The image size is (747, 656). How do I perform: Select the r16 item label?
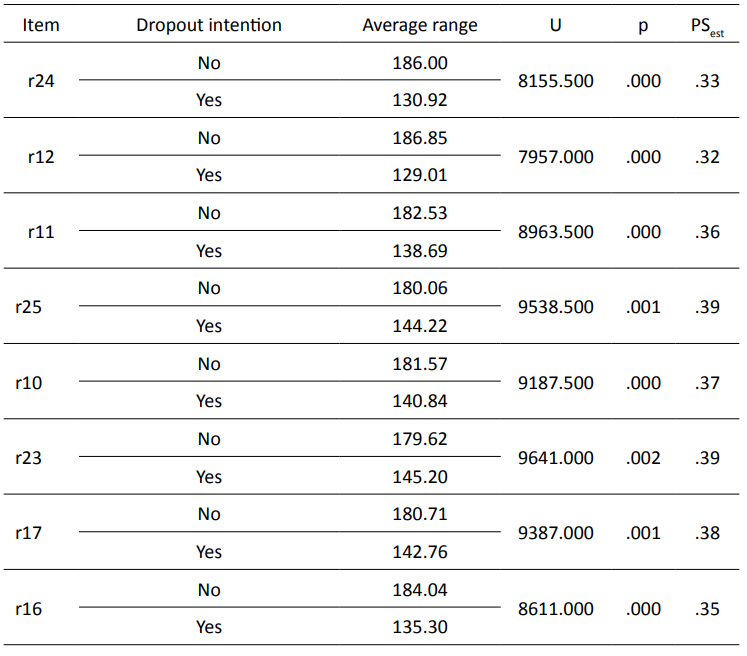pyautogui.click(x=28, y=609)
